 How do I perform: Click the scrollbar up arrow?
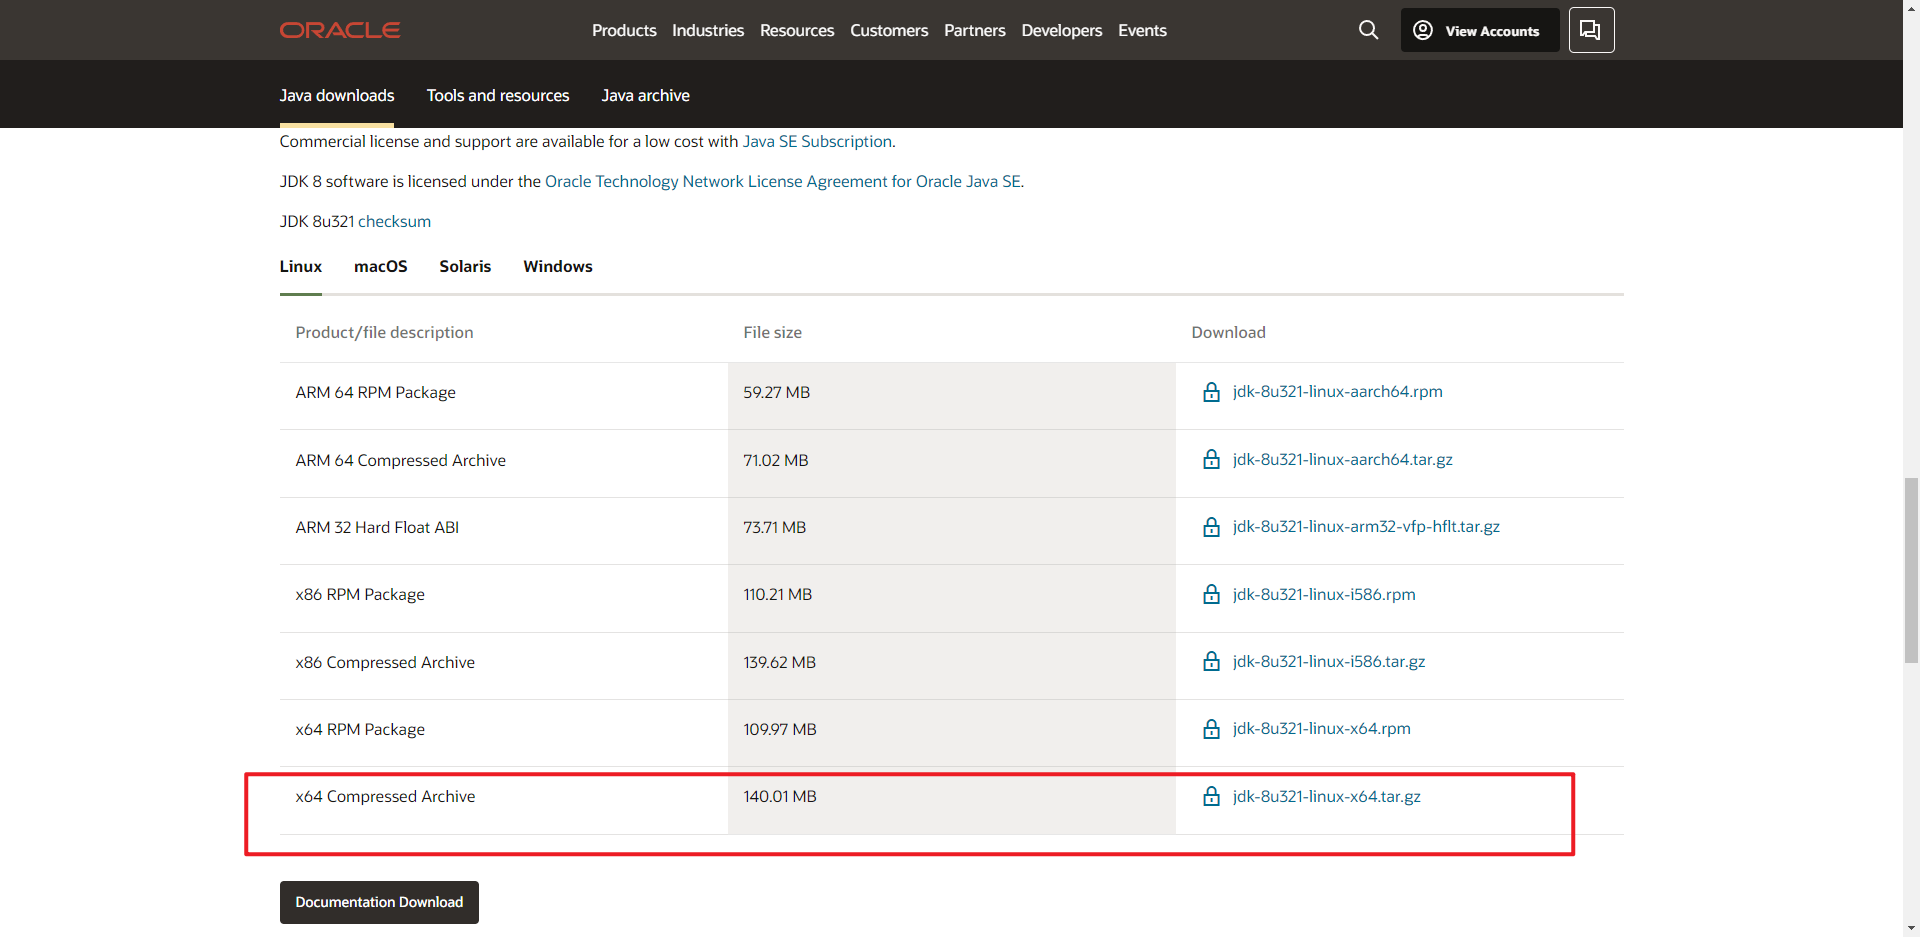click(1911, 8)
